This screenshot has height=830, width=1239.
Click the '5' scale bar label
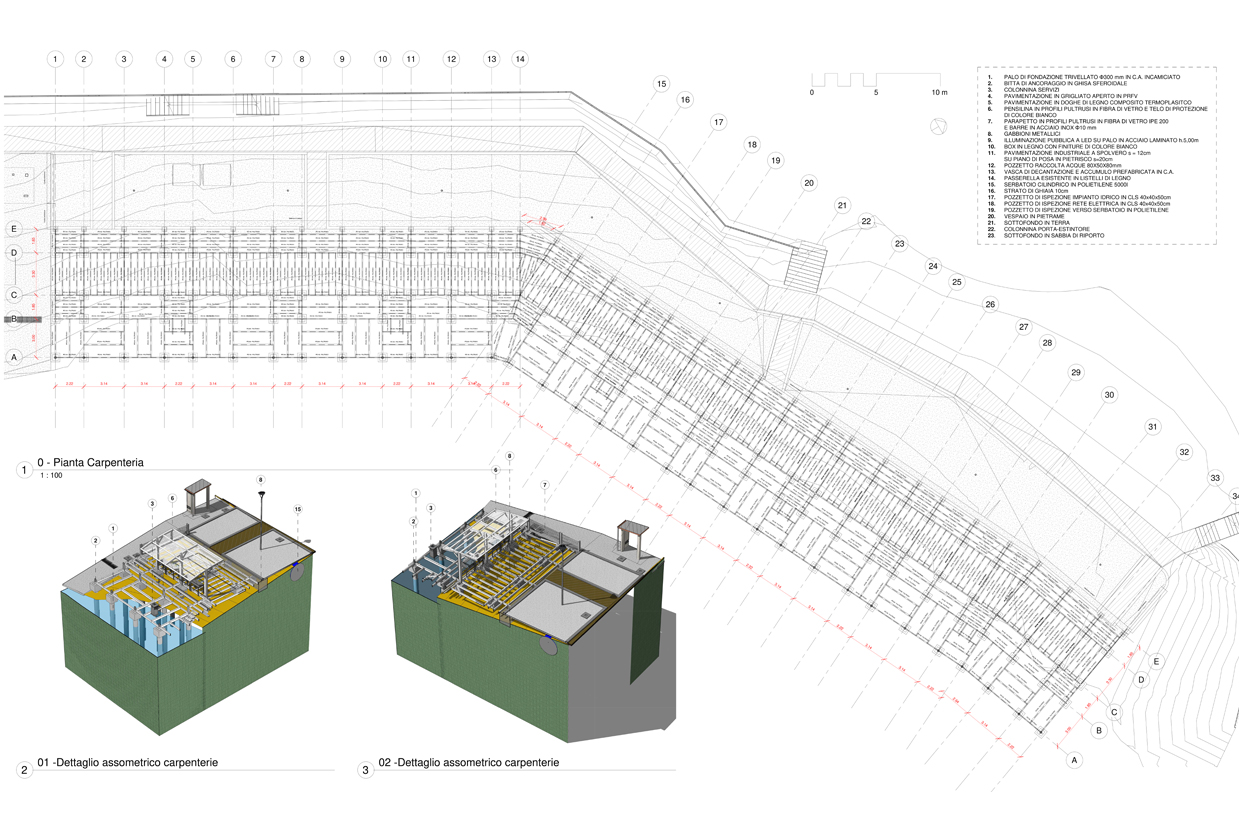click(x=876, y=92)
